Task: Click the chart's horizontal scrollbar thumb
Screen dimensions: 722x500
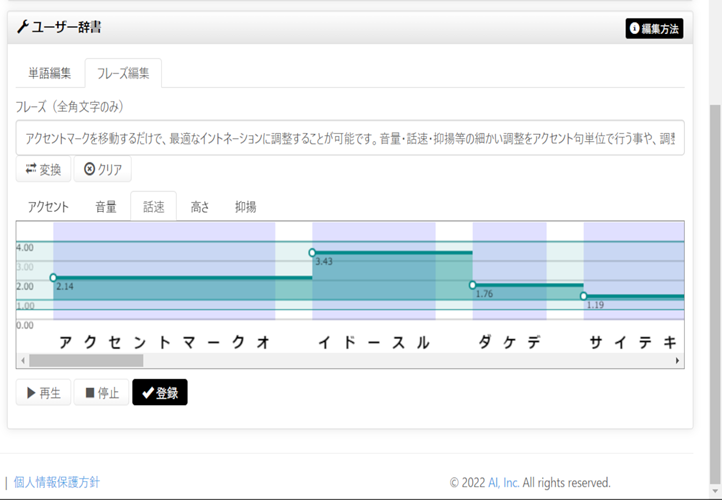Action: tap(86, 360)
